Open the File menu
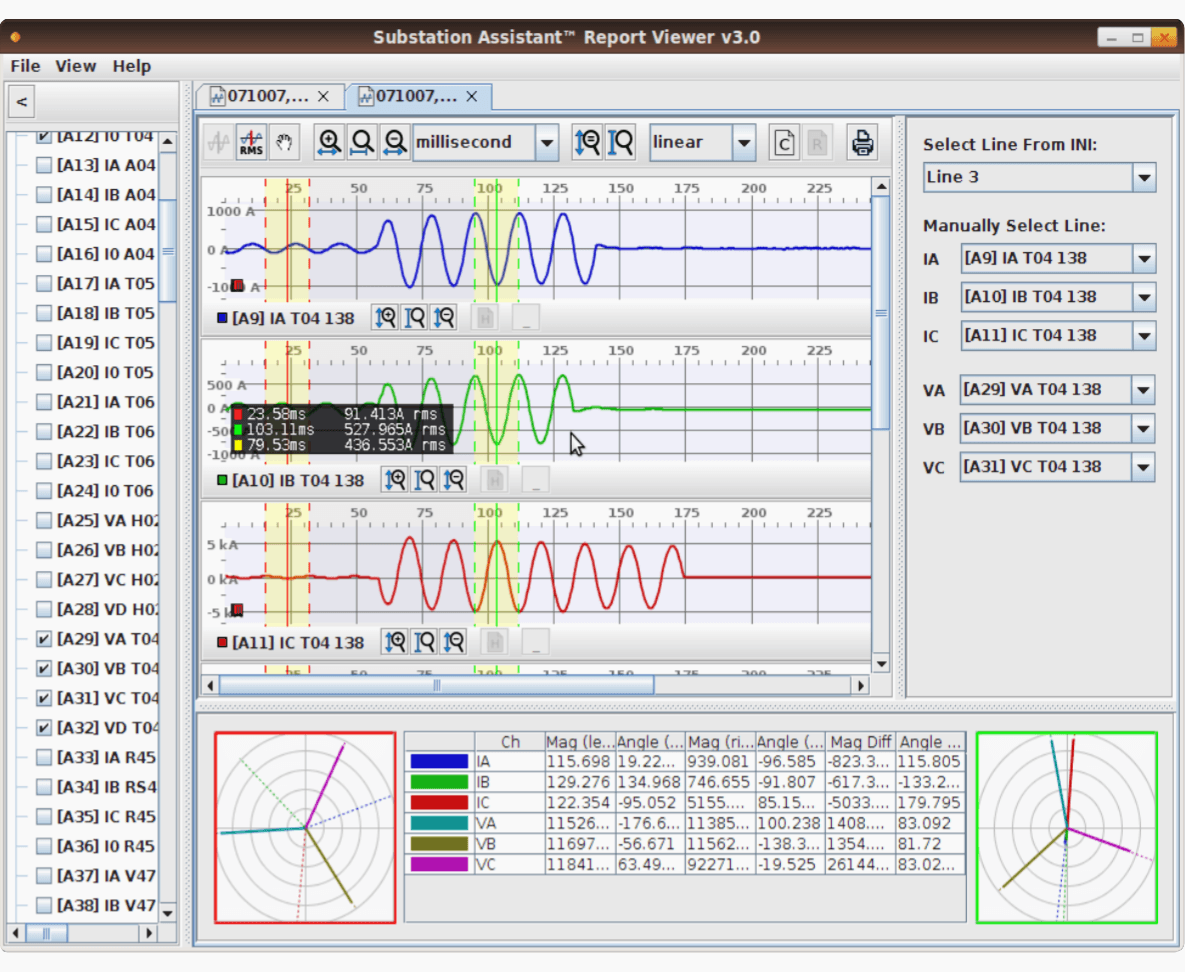The height and width of the screenshot is (972, 1185). point(26,66)
